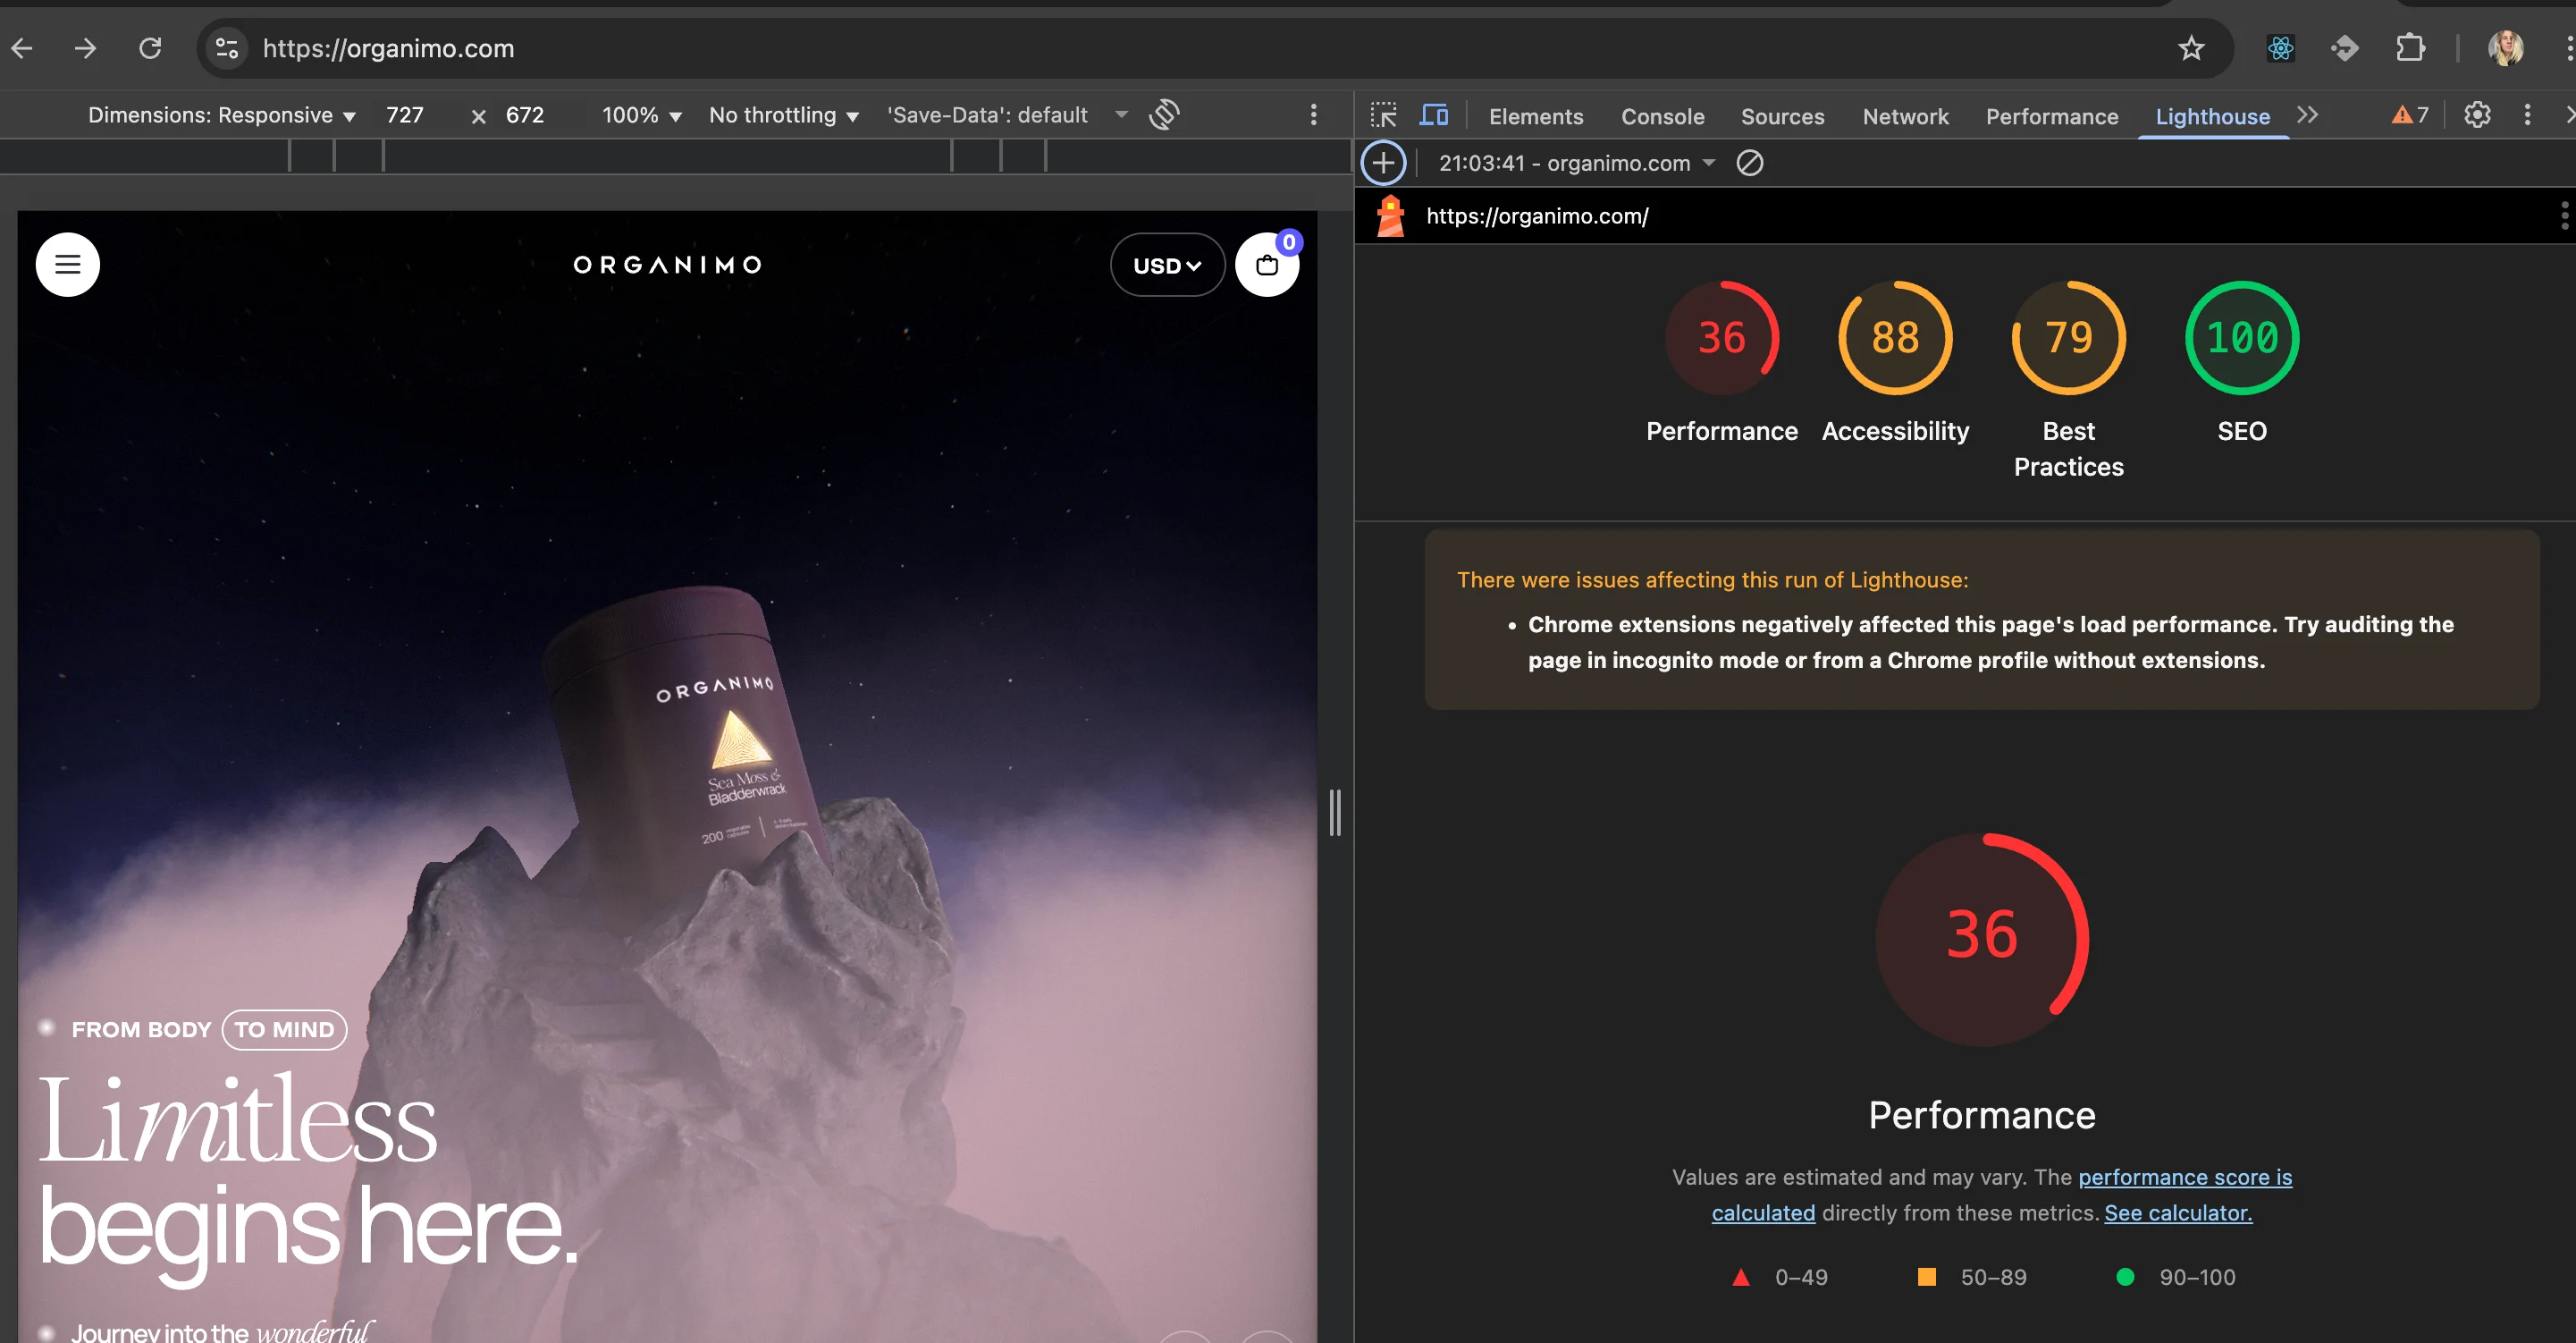
Task: Show more DevTools tabs chevron
Action: click(x=2307, y=115)
